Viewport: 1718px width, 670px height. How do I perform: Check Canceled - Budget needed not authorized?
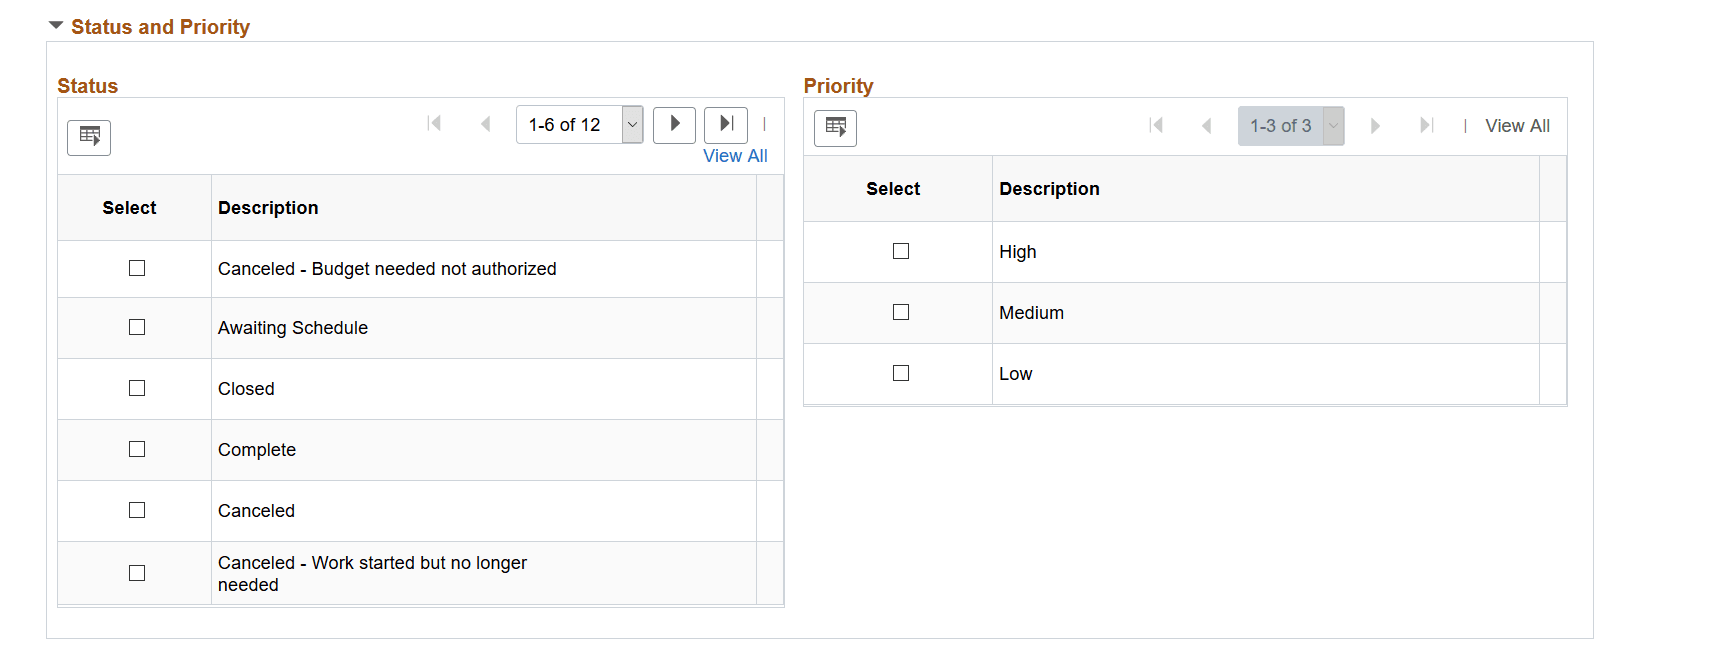coord(137,268)
